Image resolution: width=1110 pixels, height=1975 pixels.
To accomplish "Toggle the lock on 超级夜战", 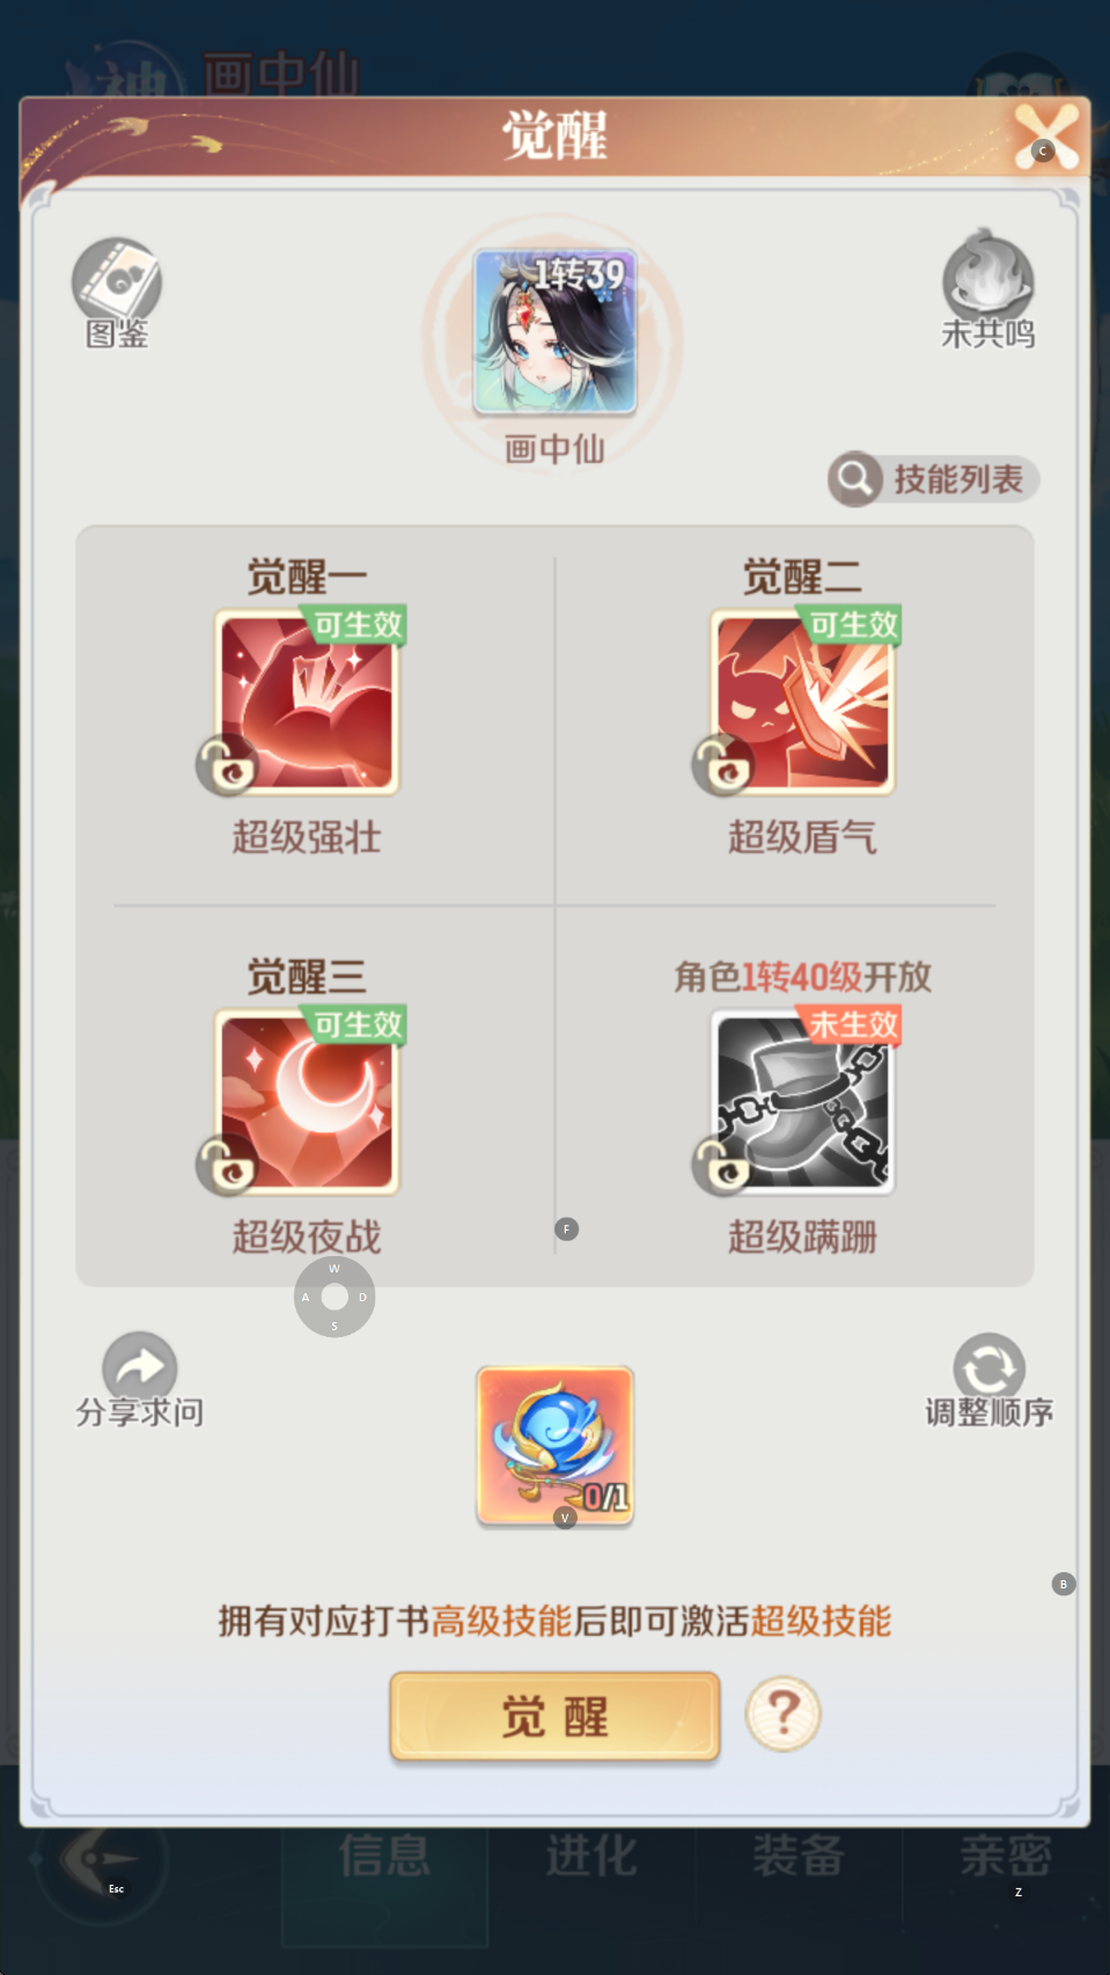I will (227, 1165).
